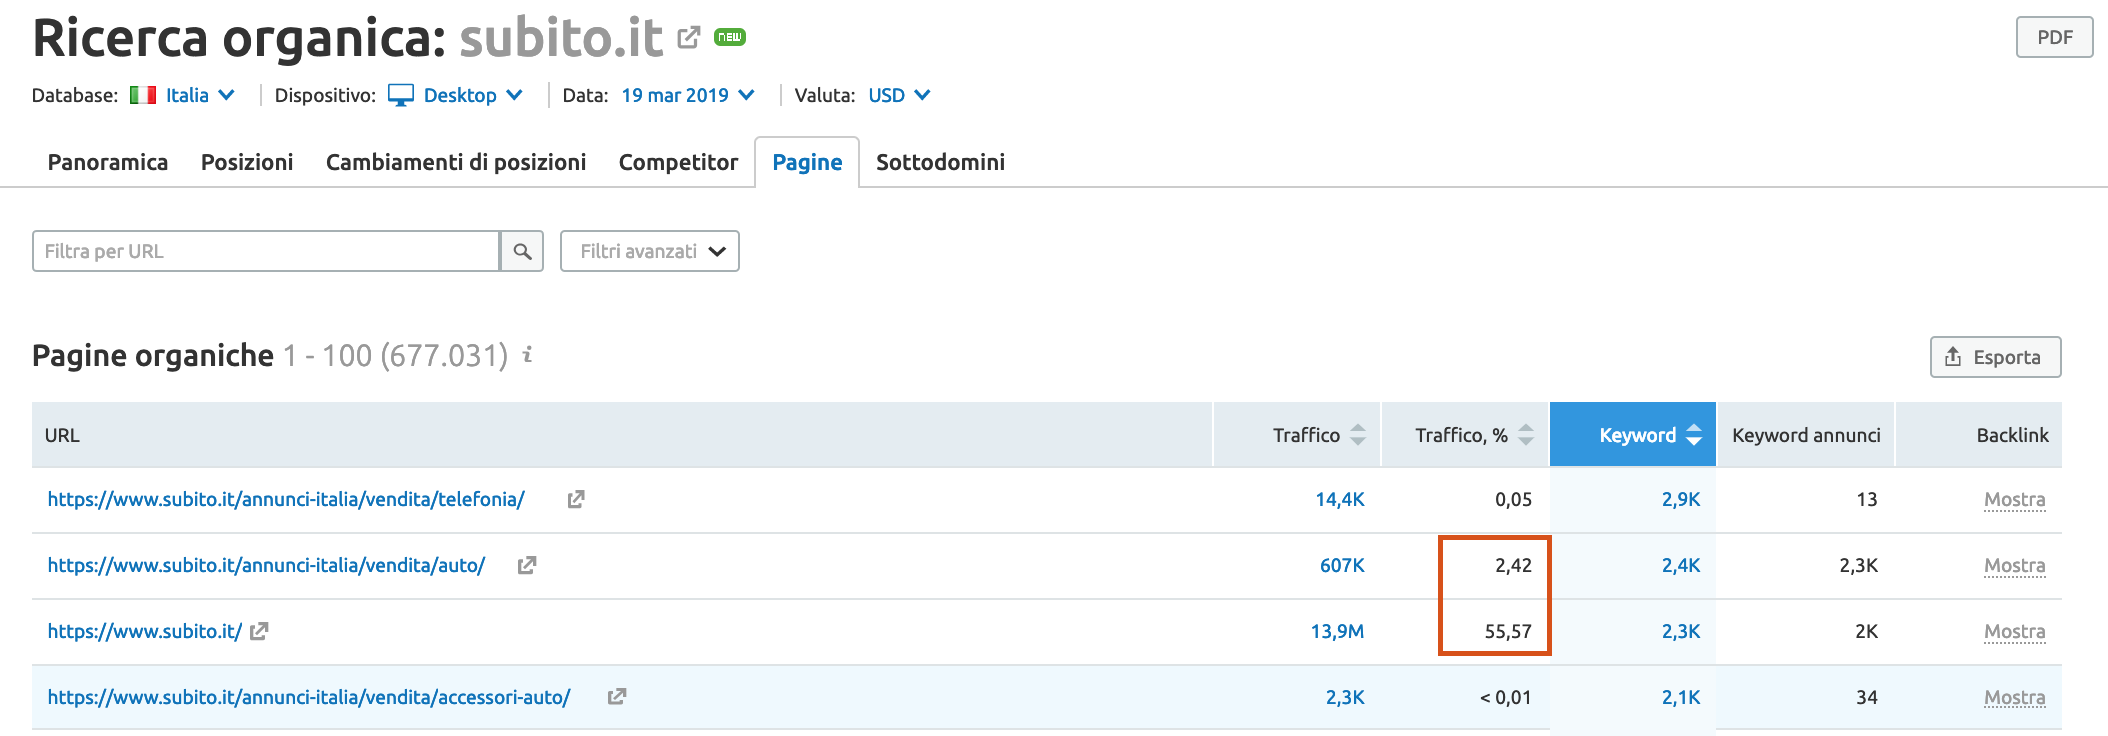Click the green 'new' badge icon

pos(730,37)
